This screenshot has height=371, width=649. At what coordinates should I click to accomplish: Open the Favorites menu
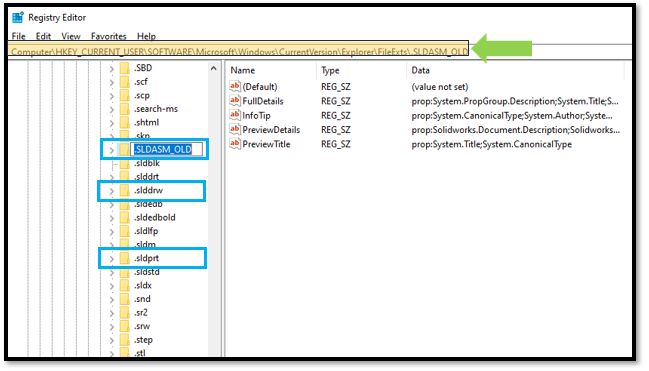click(108, 36)
